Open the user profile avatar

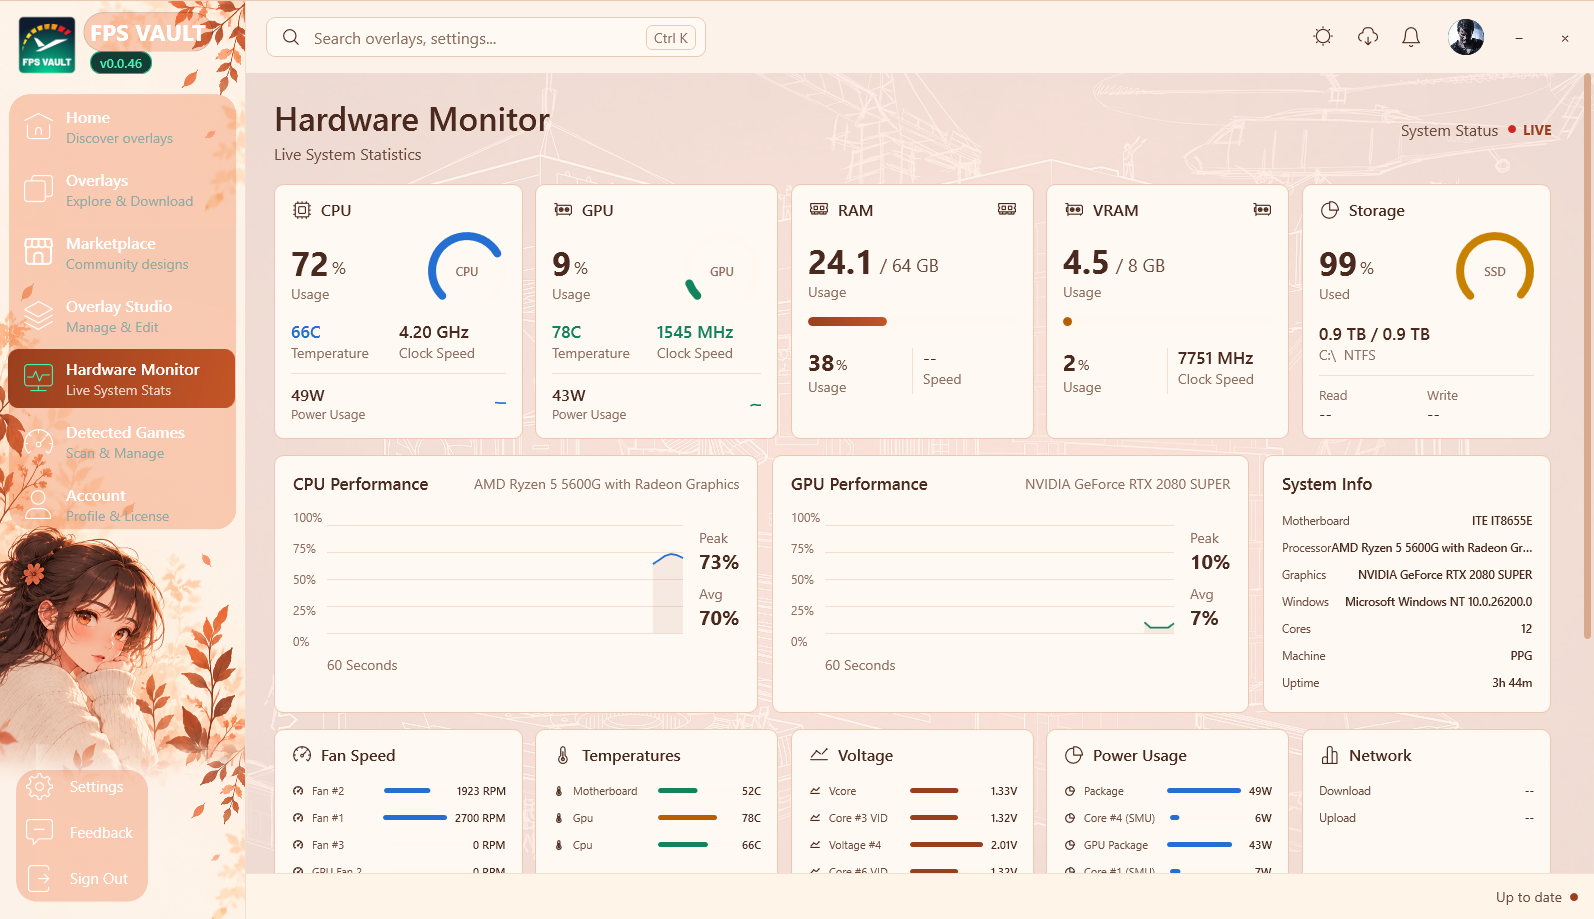(x=1466, y=37)
